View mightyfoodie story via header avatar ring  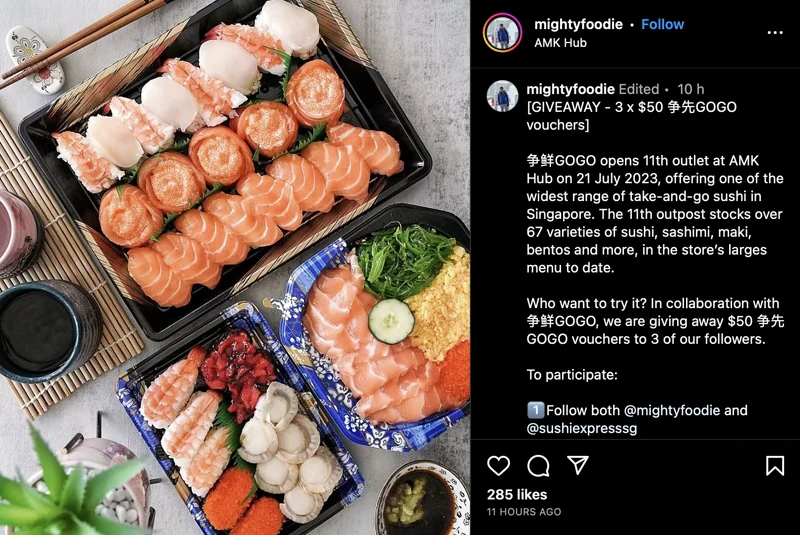pos(503,33)
